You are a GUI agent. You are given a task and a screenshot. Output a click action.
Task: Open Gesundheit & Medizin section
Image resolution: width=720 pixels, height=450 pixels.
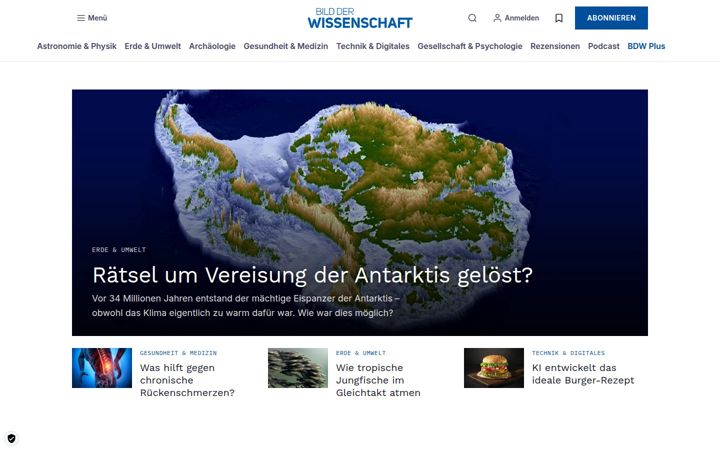pyautogui.click(x=286, y=46)
